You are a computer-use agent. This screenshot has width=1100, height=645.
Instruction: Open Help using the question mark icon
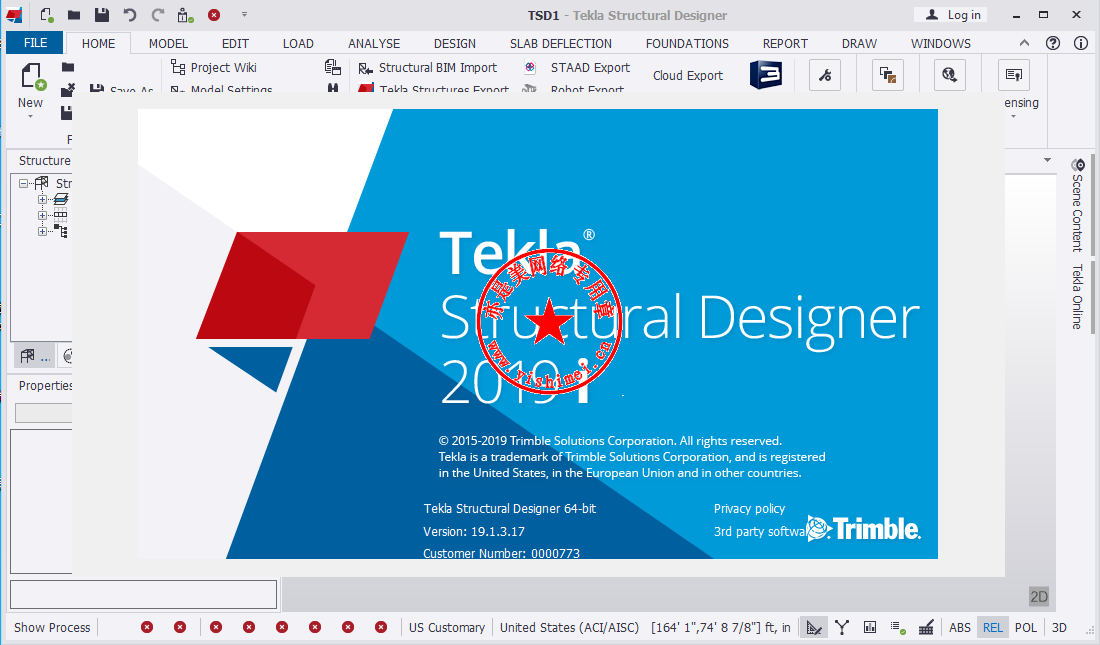(x=1053, y=43)
